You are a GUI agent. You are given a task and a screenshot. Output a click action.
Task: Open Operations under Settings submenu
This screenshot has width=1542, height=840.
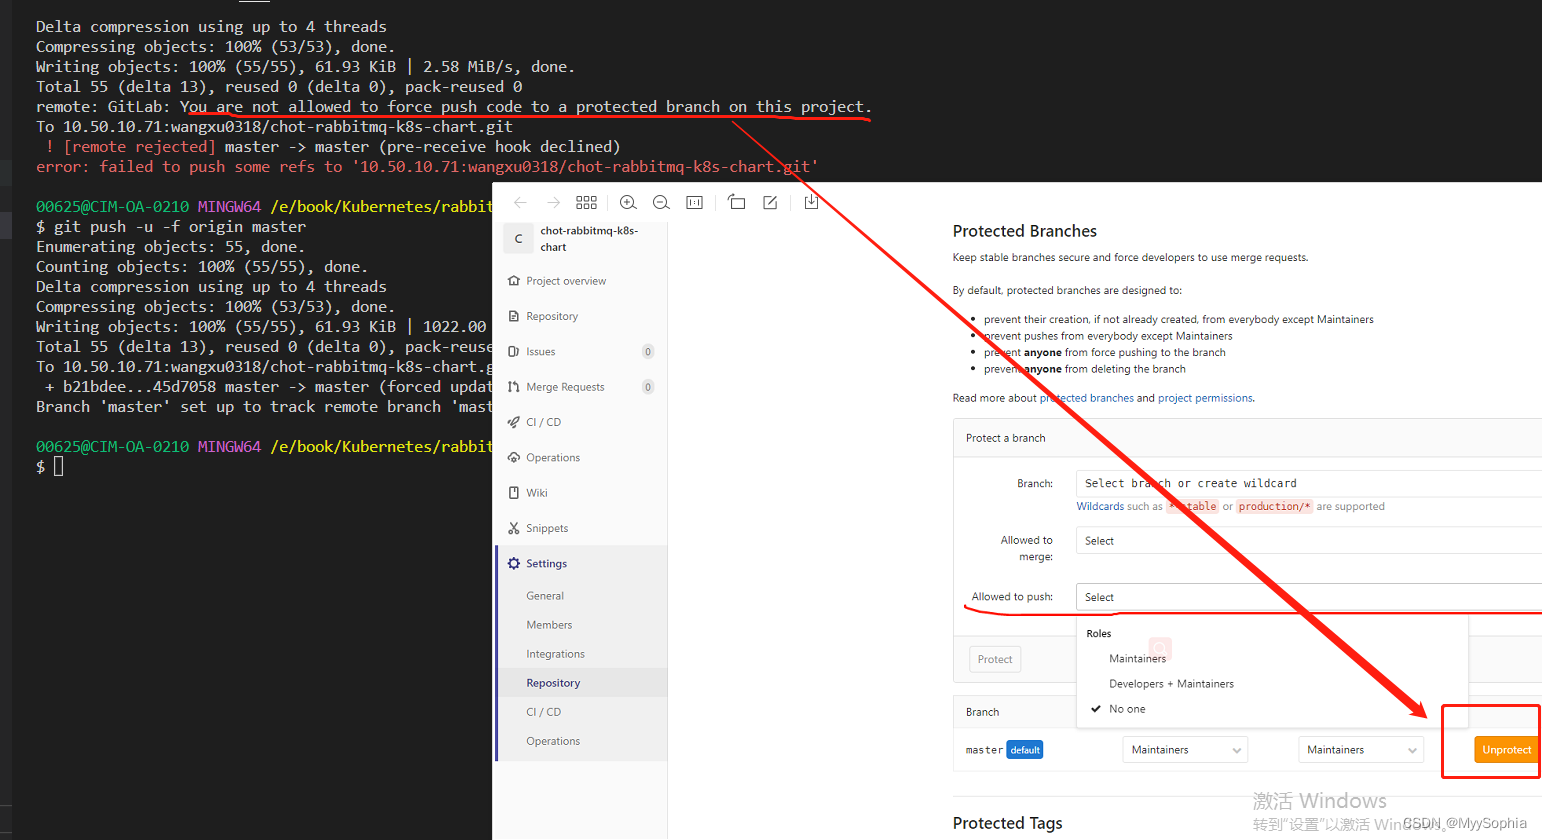coord(553,741)
